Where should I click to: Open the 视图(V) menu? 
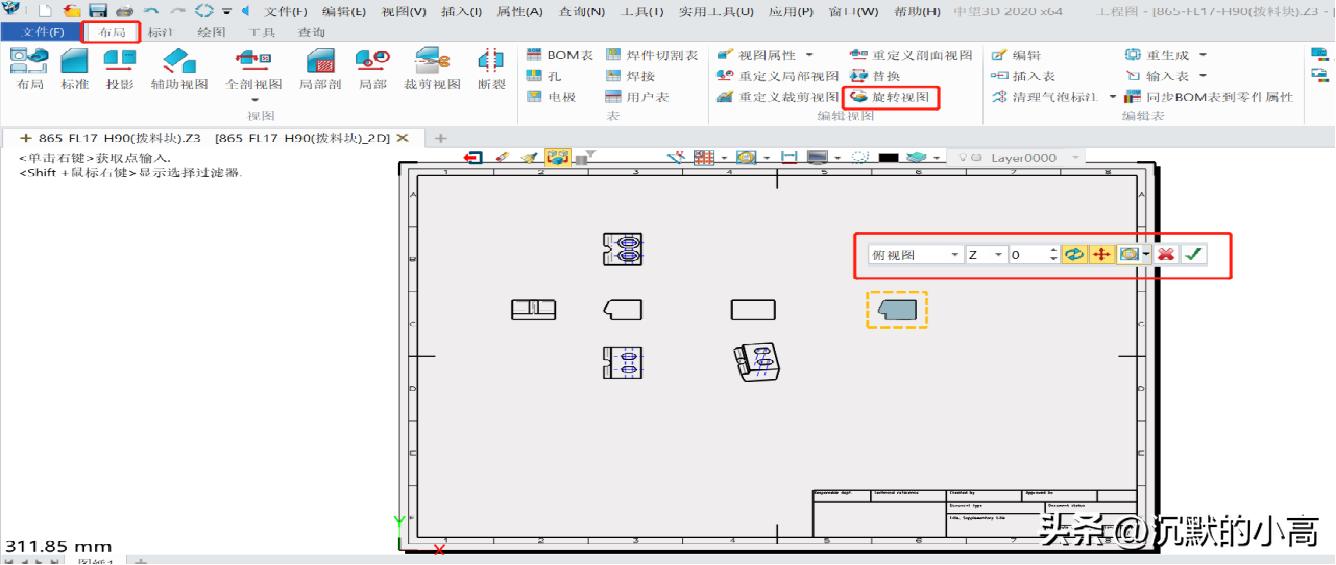coord(404,11)
